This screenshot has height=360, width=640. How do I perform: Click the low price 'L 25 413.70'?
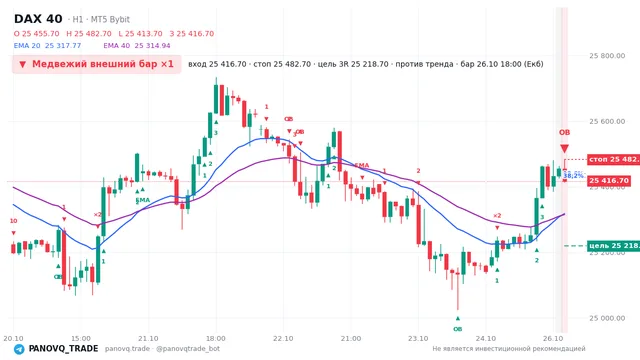(140, 34)
